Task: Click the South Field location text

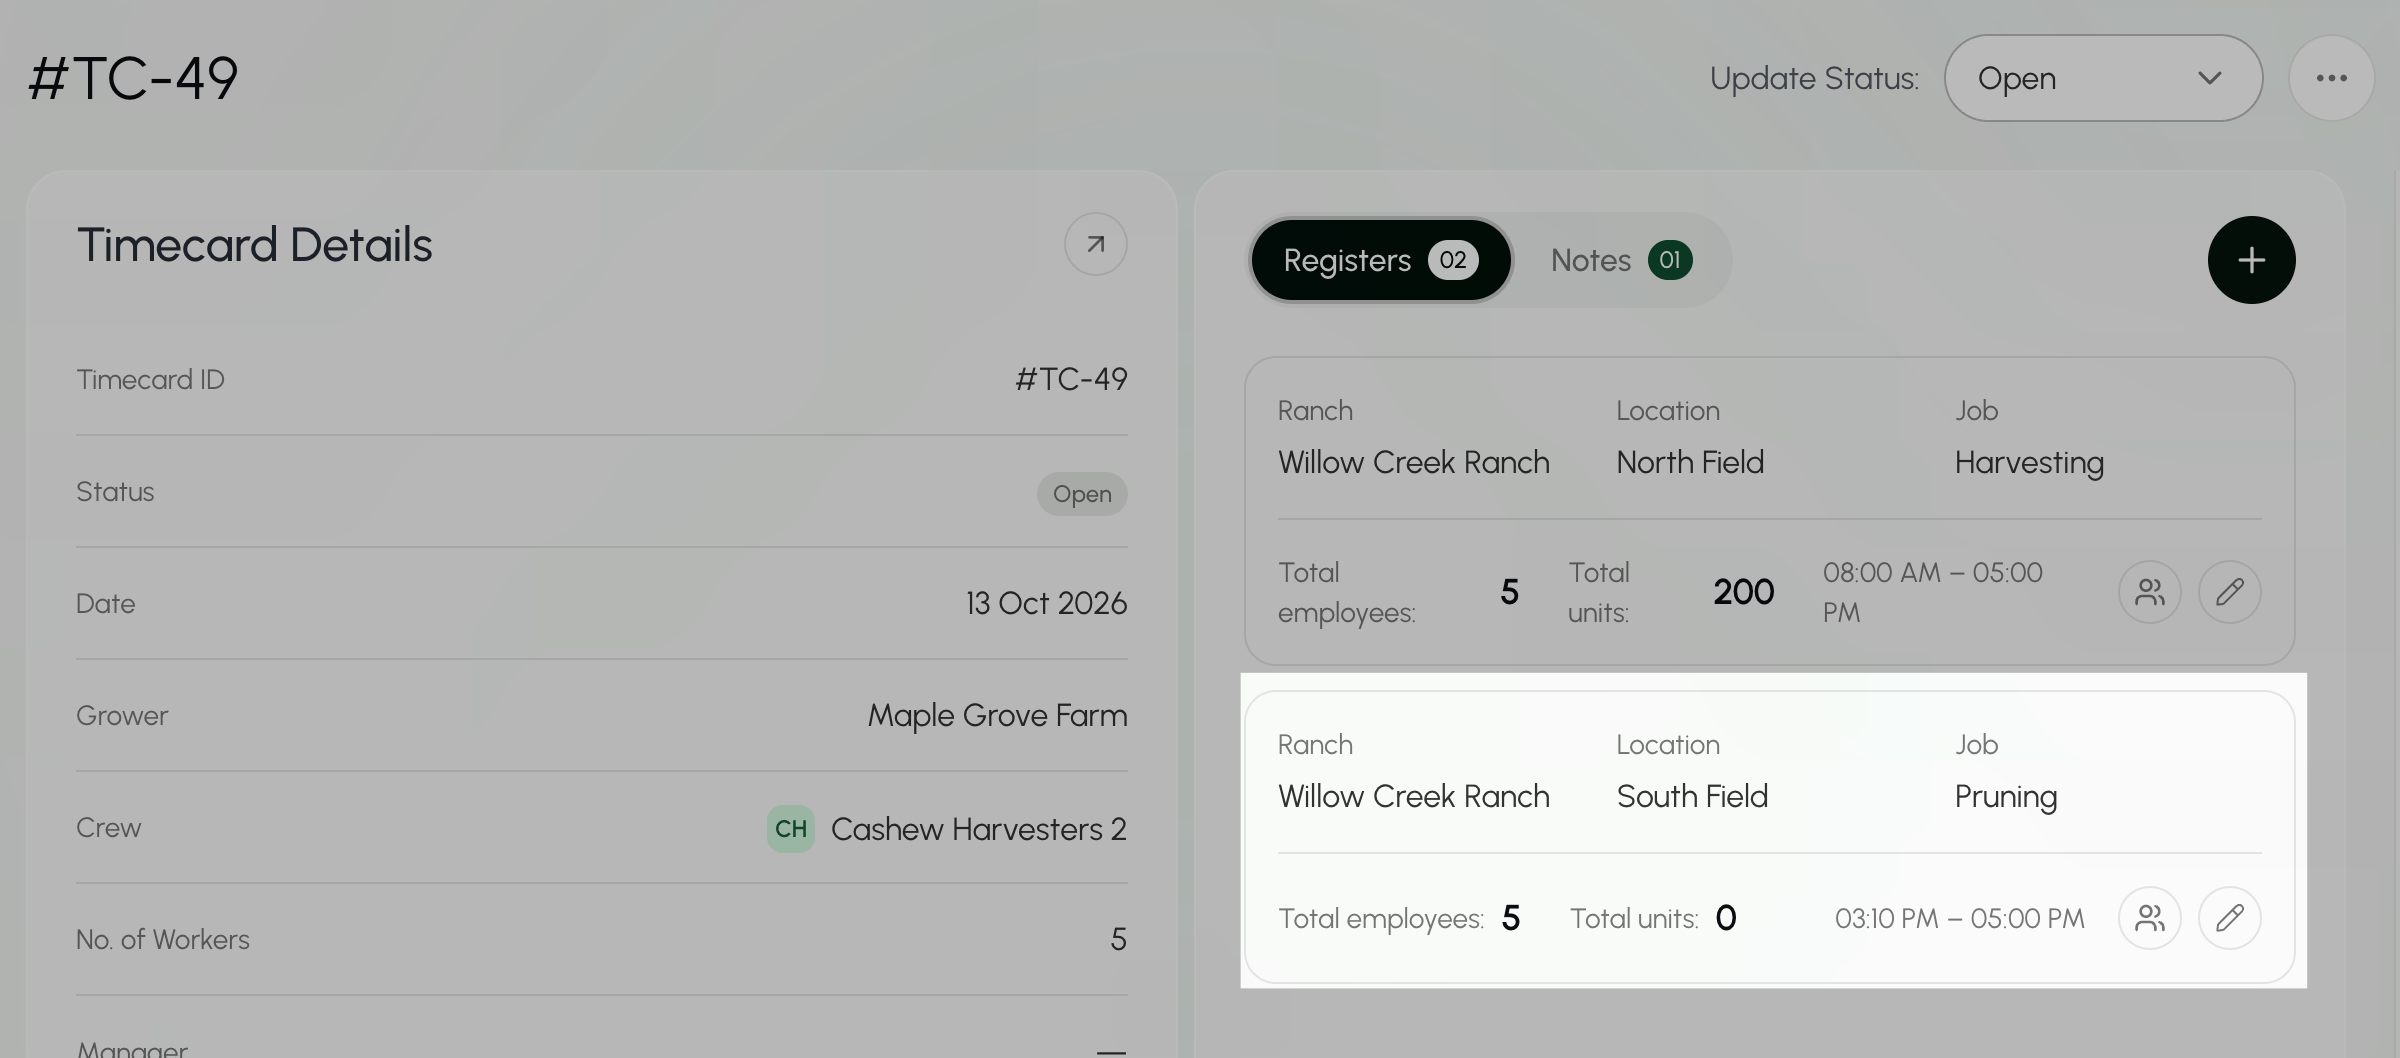Action: (1692, 796)
